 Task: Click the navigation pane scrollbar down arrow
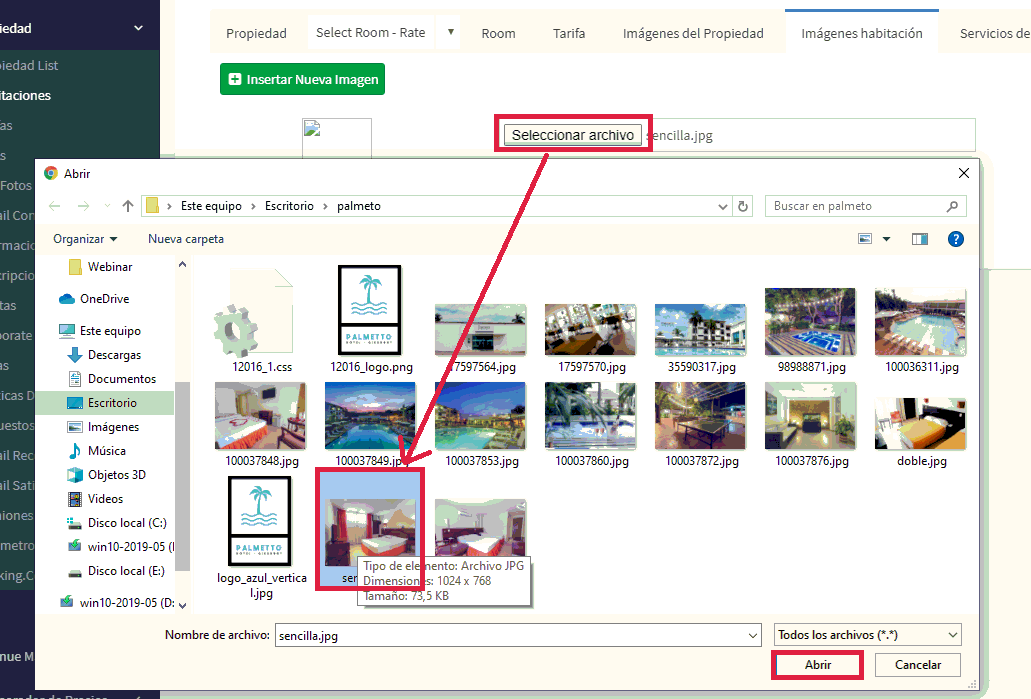tap(182, 603)
